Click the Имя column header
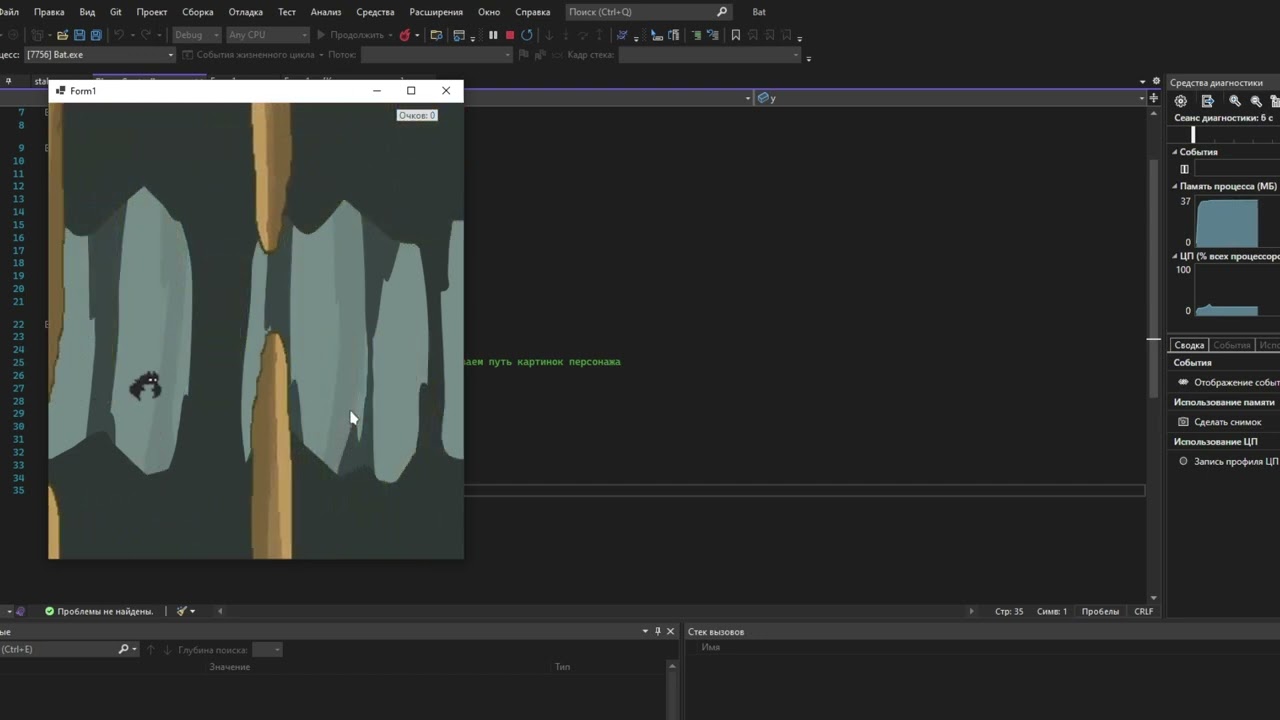The width and height of the screenshot is (1280, 720). click(x=710, y=647)
